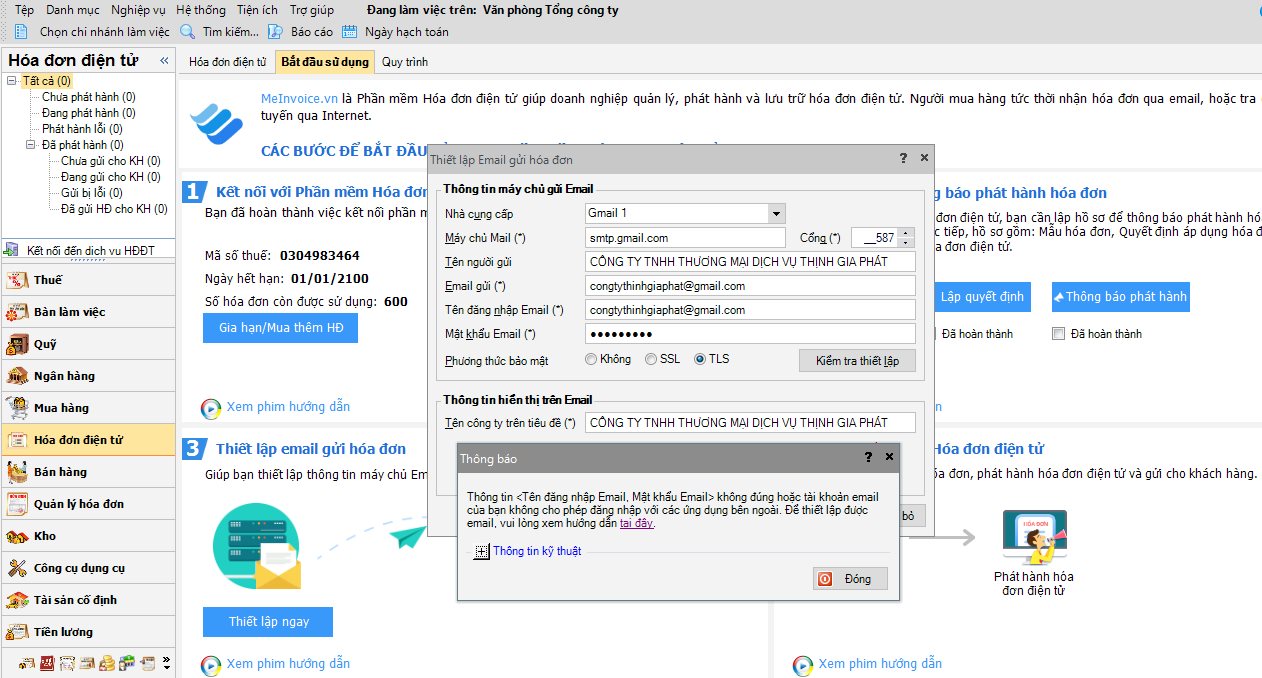The image size is (1262, 678).
Task: Open the Tiền lương module
Action: click(x=88, y=632)
